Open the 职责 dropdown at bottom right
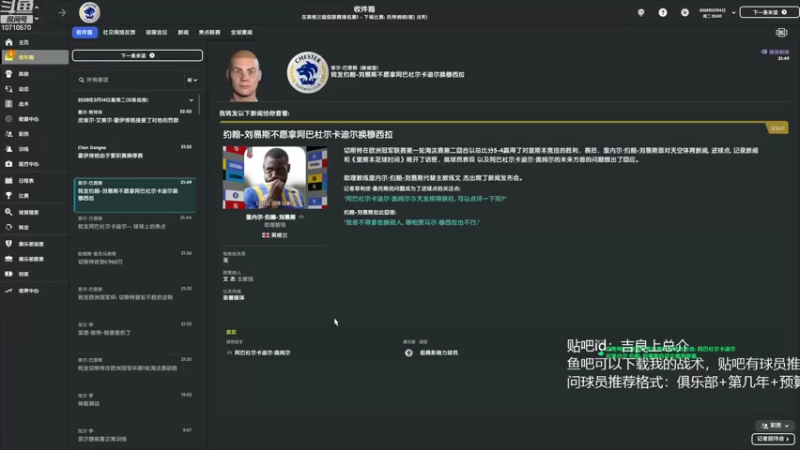The width and height of the screenshot is (800, 450). pyautogui.click(x=774, y=425)
